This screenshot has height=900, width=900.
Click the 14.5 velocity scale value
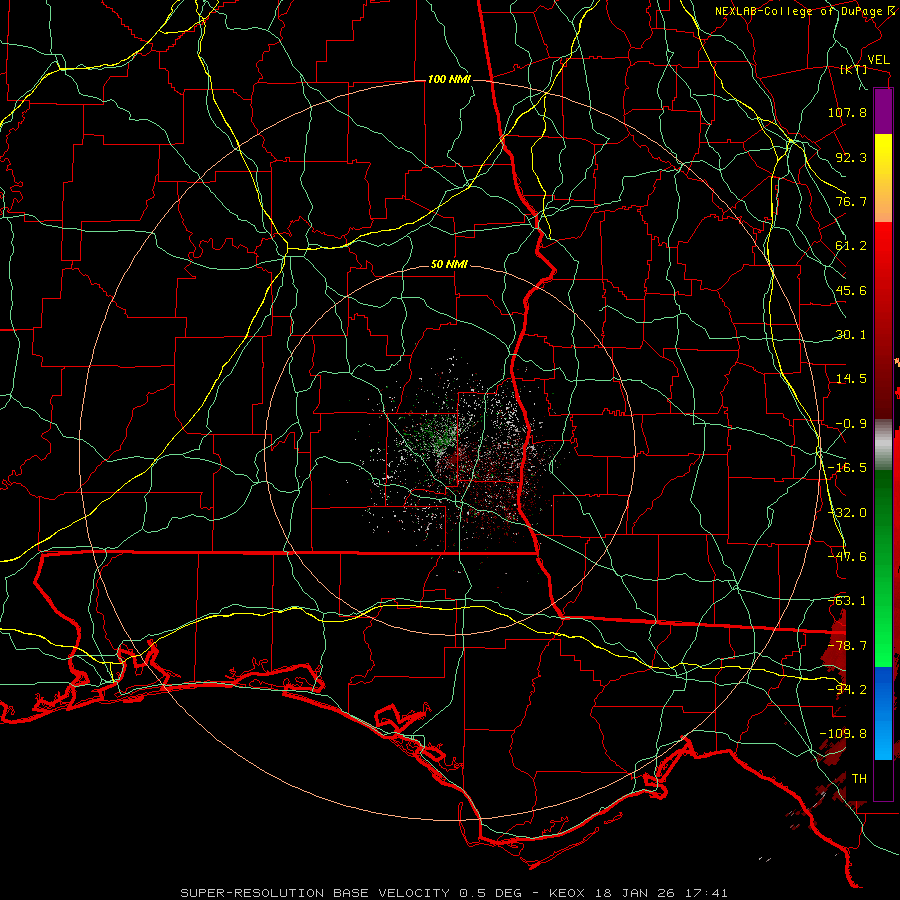[x=851, y=379]
